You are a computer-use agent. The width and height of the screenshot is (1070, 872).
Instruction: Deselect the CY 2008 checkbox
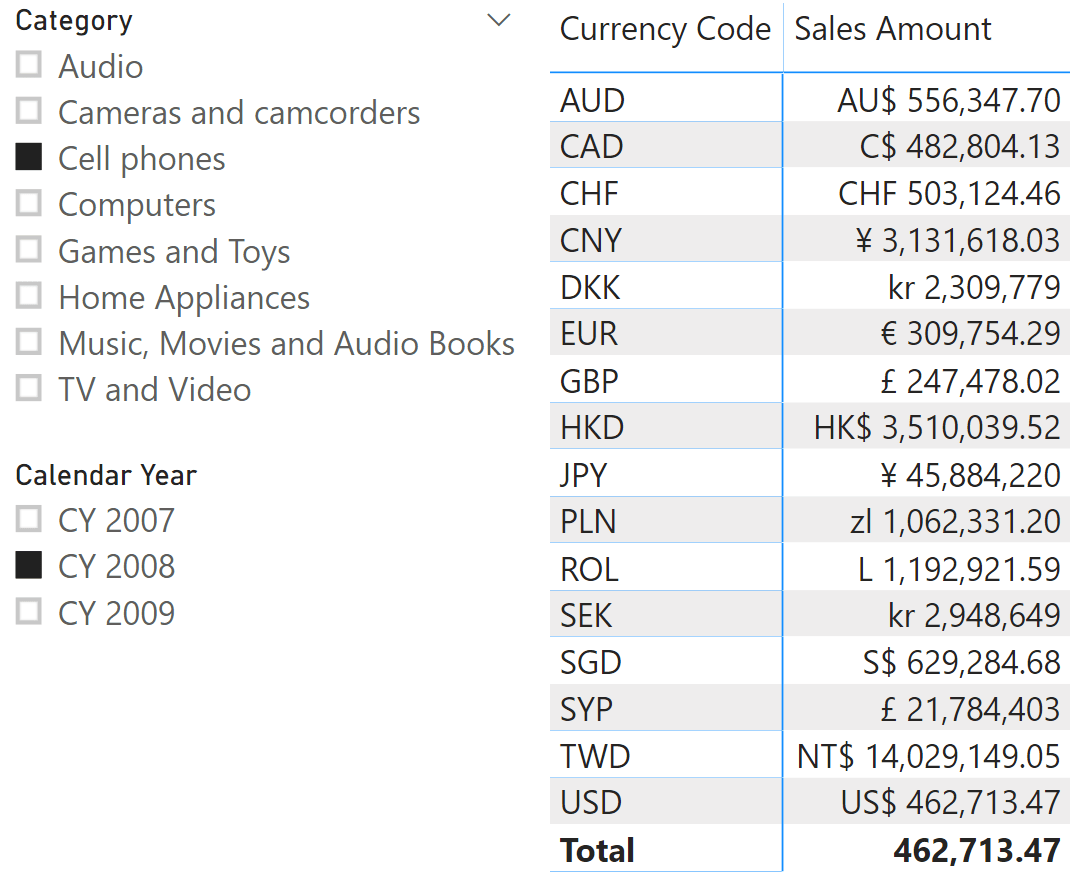[27, 566]
